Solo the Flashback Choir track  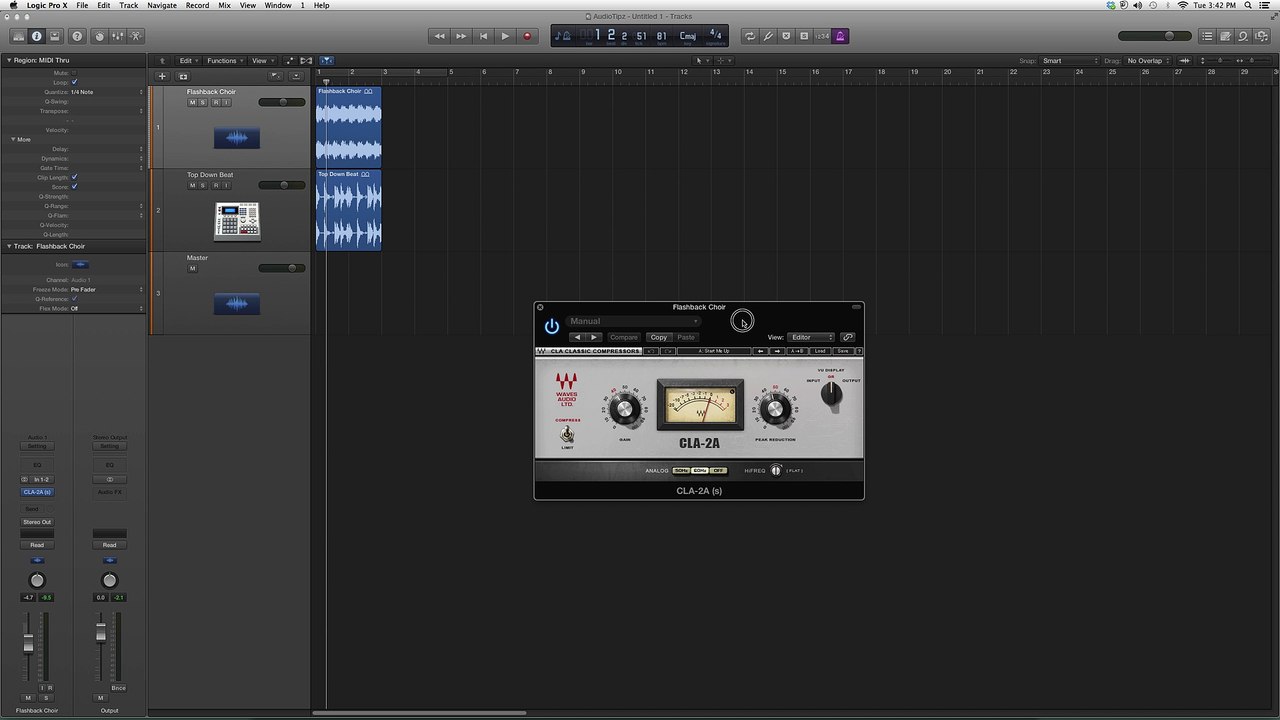click(x=203, y=102)
